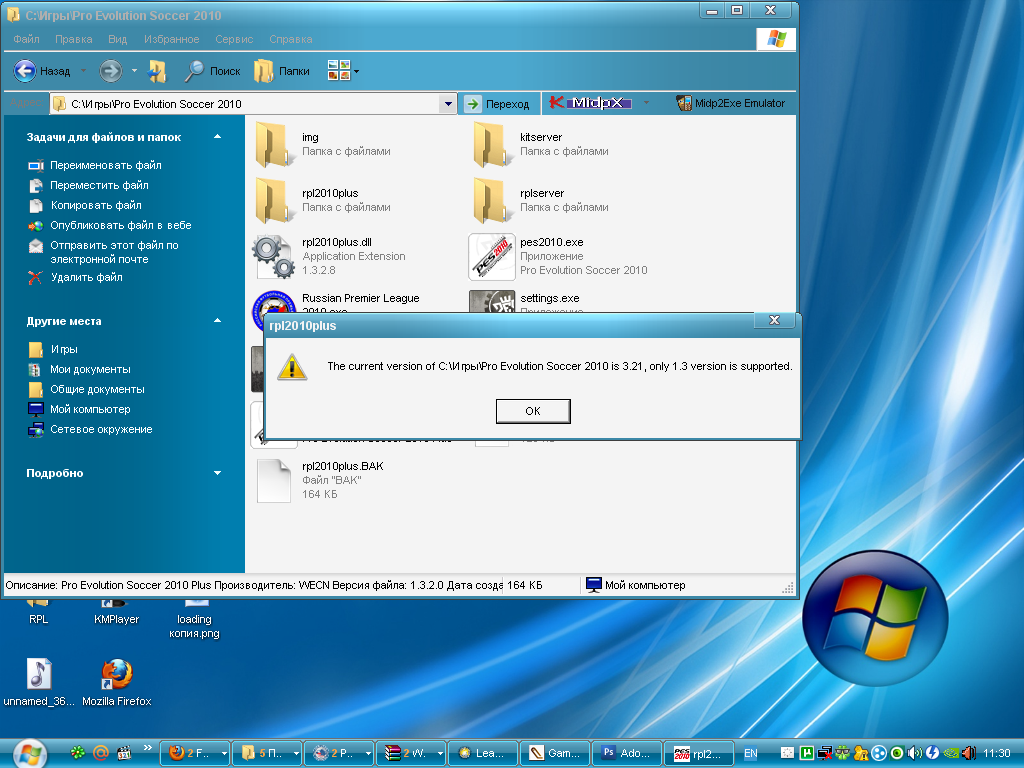Open the Forward button history dropdown arrow
1024x768 pixels.
pyautogui.click(x=134, y=71)
